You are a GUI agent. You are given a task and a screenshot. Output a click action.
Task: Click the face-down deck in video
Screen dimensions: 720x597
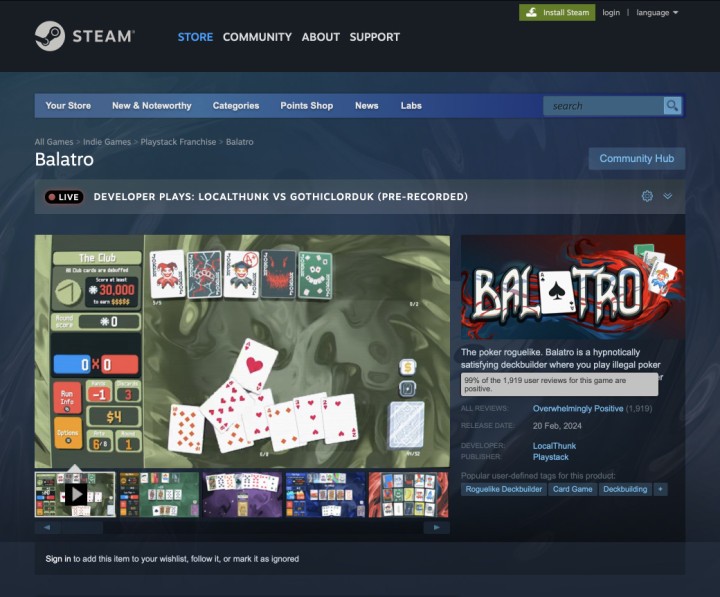[407, 425]
